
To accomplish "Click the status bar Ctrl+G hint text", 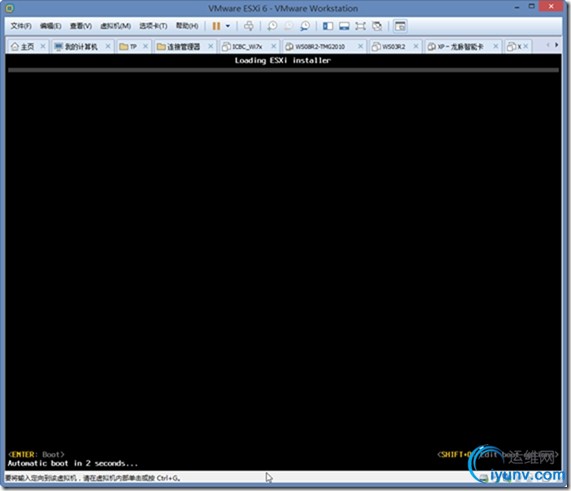I will coord(92,478).
